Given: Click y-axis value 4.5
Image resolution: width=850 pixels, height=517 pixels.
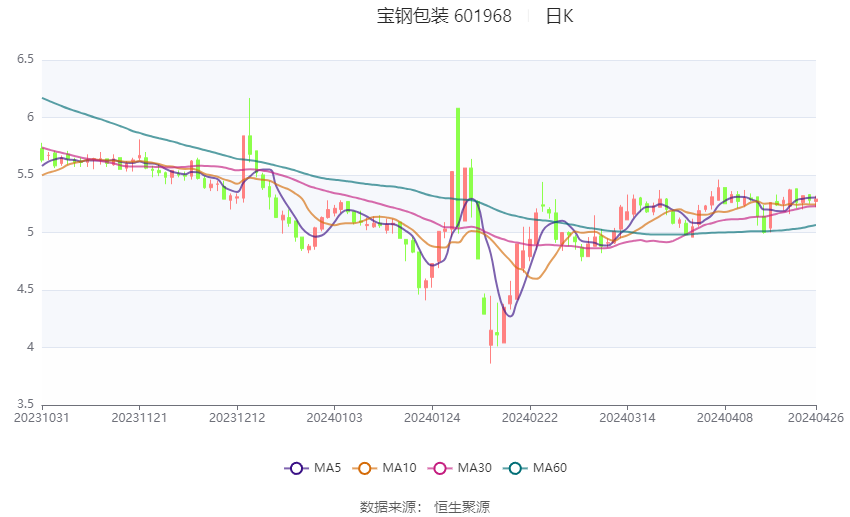Looking at the screenshot, I should 25,289.
